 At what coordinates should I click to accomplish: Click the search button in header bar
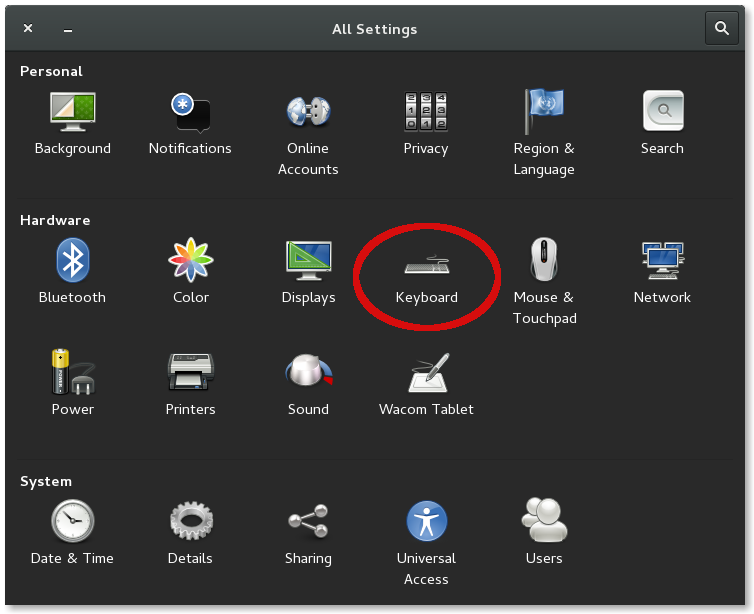721,29
